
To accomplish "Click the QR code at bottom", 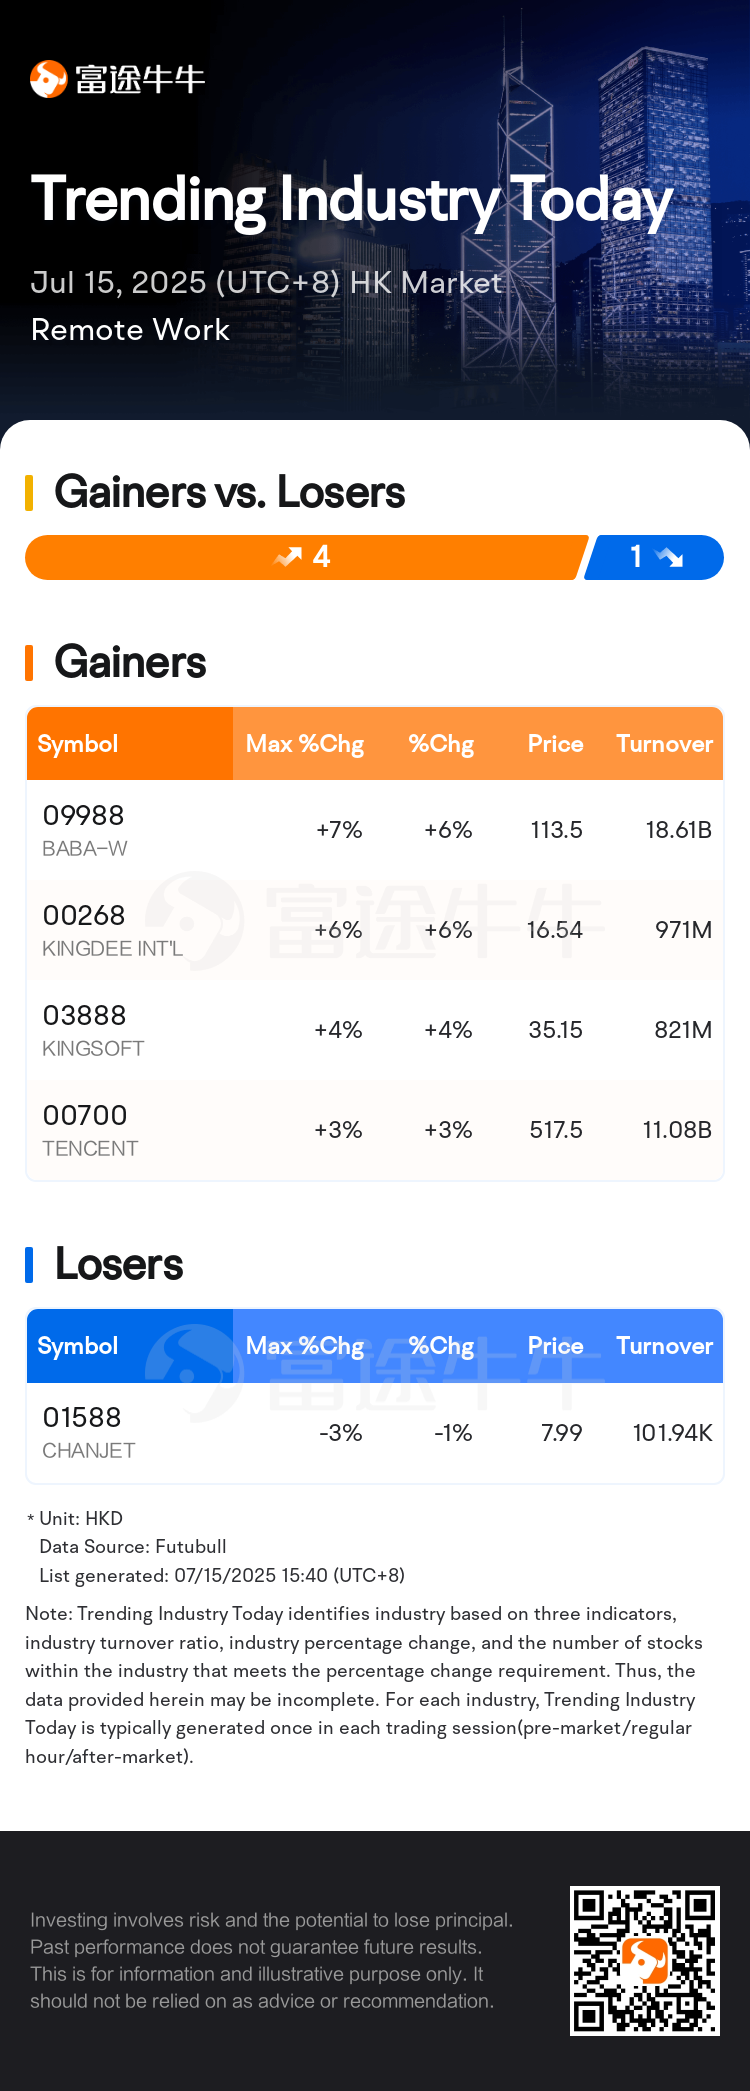I will (x=645, y=1961).
